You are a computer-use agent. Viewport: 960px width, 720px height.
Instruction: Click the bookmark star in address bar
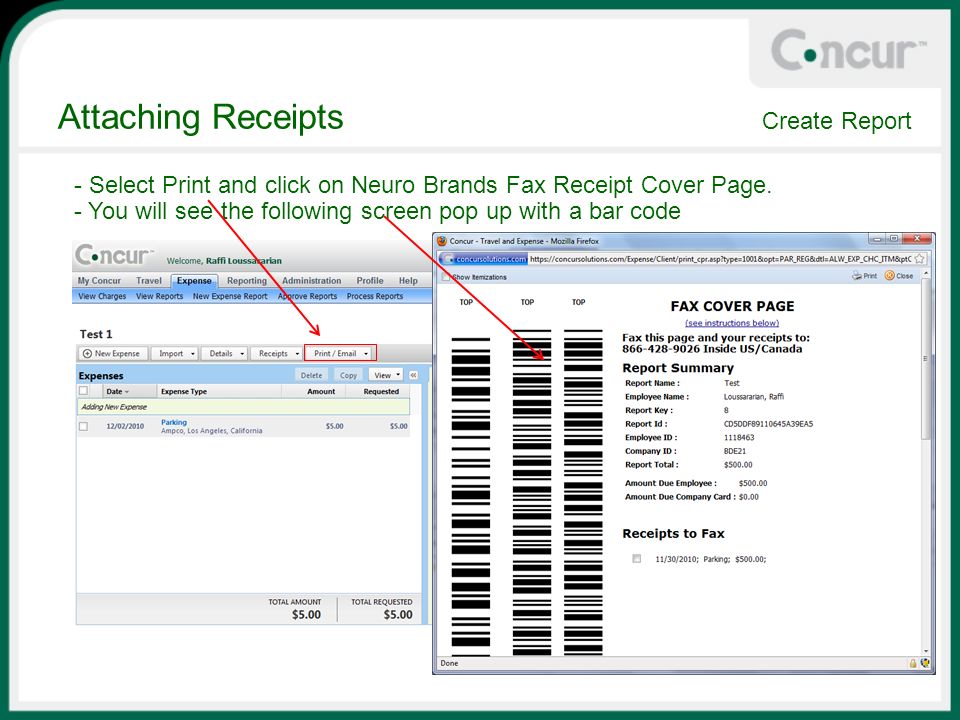919,259
